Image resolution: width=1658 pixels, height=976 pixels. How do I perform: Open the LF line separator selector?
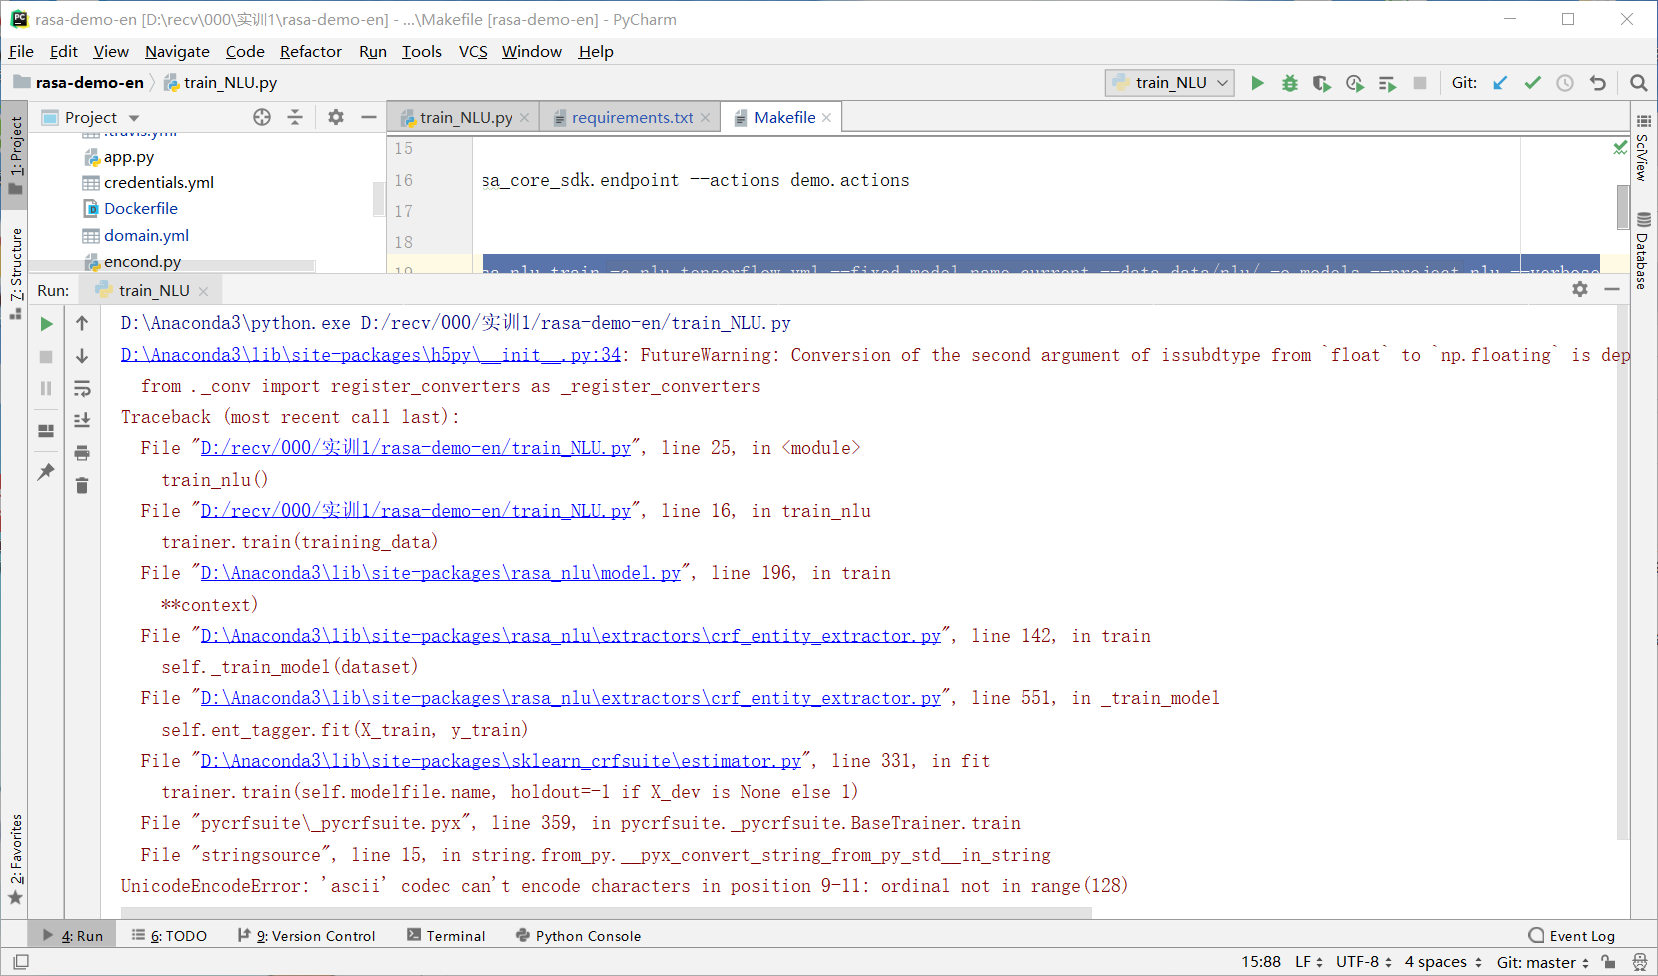point(1309,962)
